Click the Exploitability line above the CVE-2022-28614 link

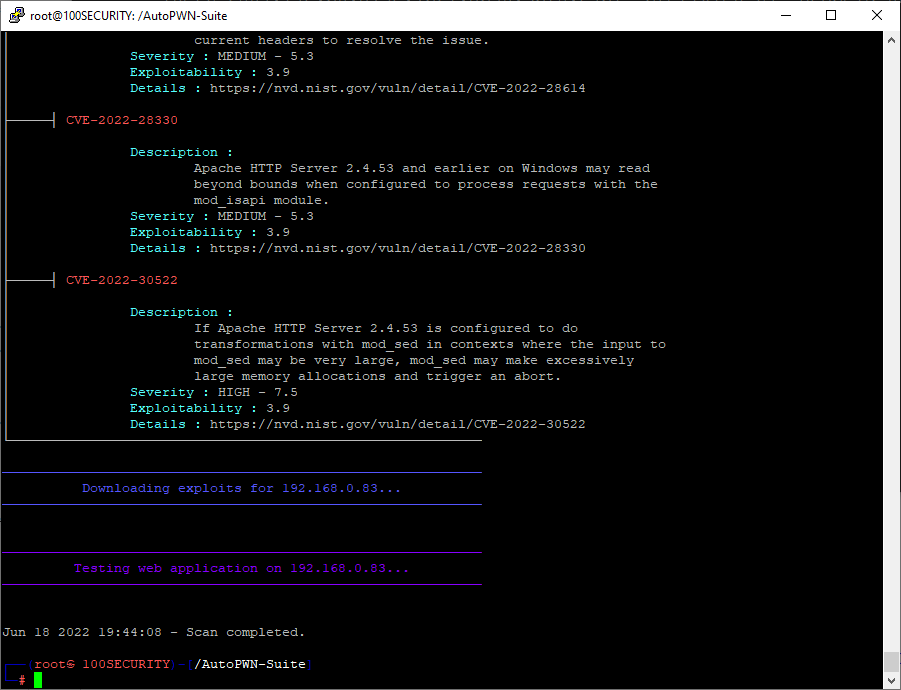click(210, 72)
